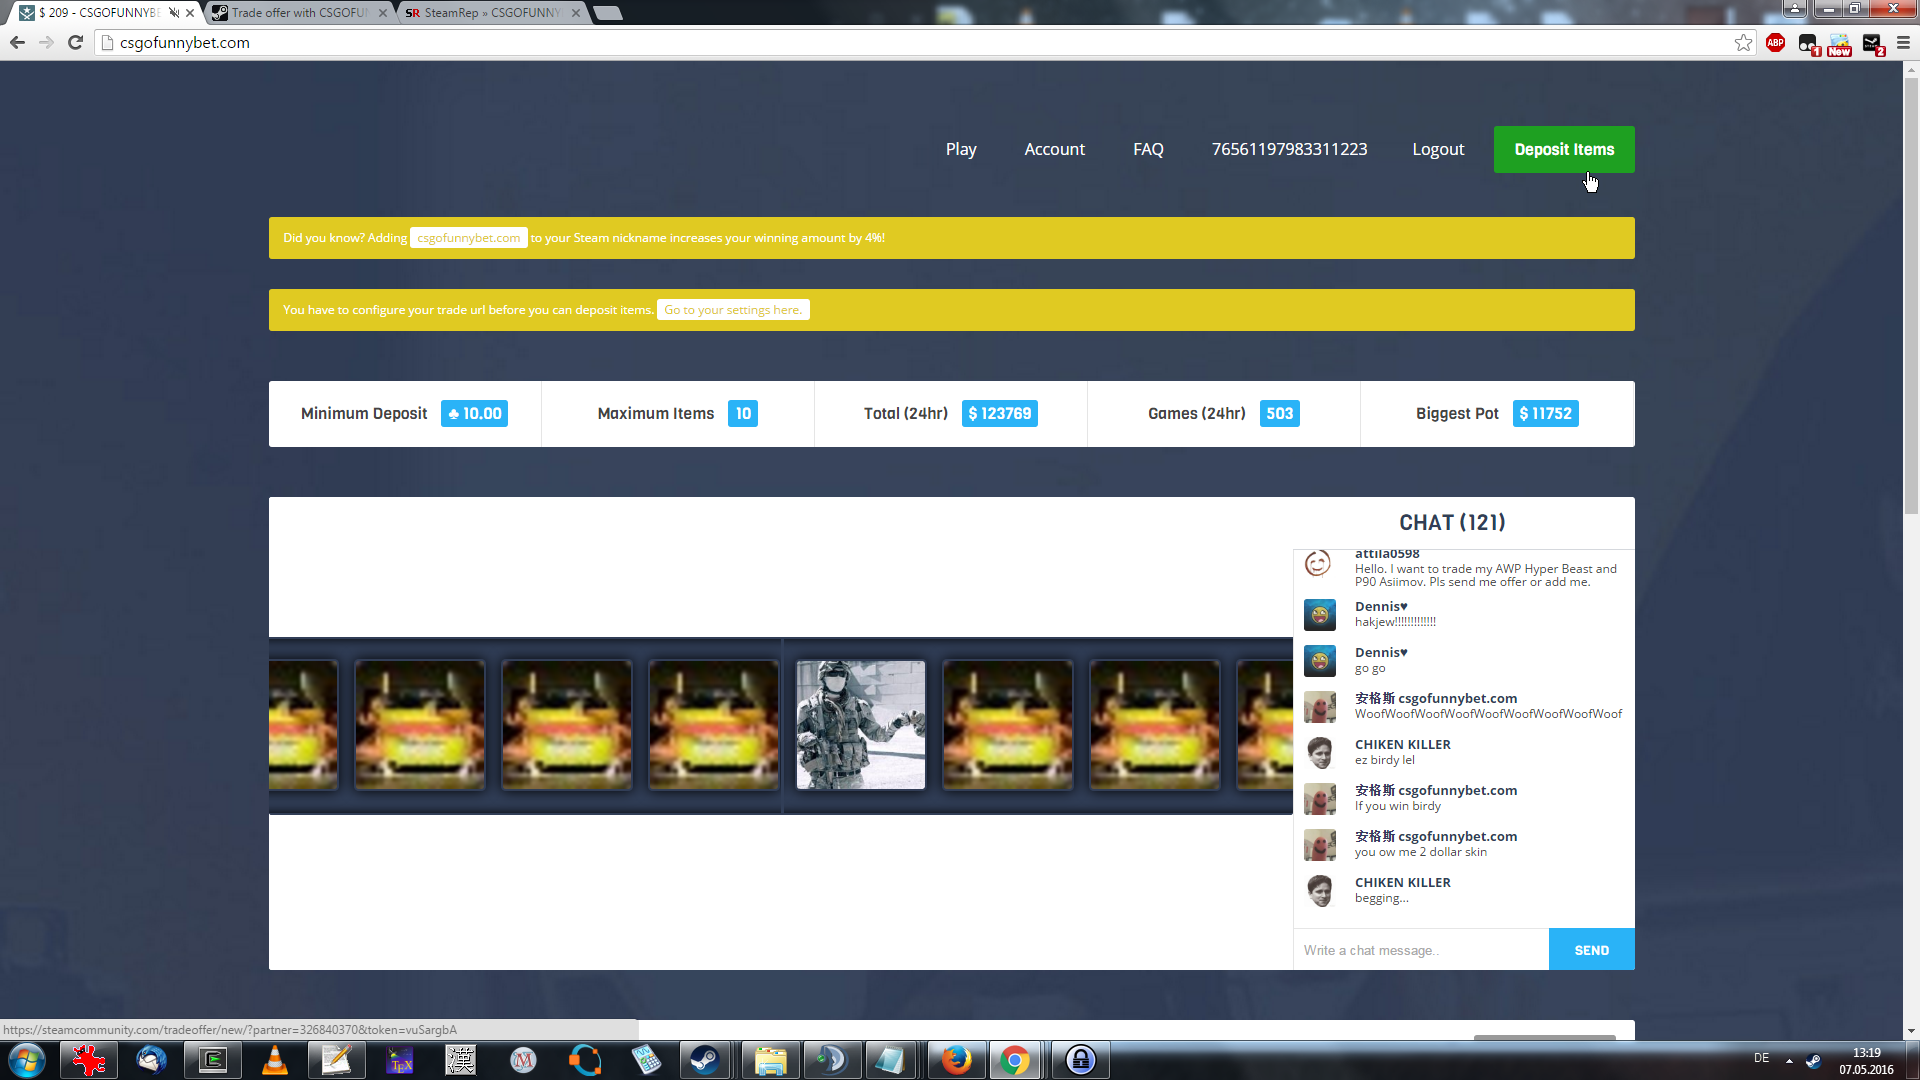1920x1080 pixels.
Task: Open the Account menu item
Action: [x=1054, y=149]
